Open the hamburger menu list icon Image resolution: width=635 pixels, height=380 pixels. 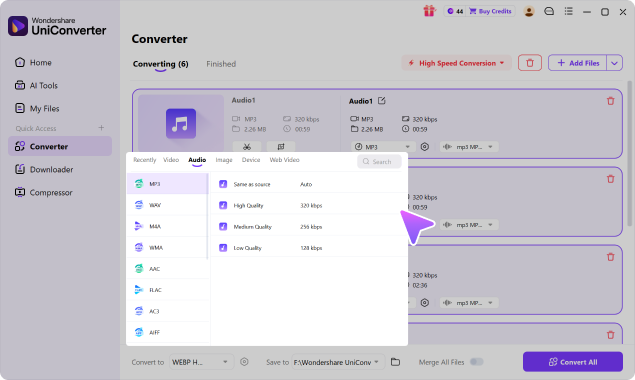pos(569,11)
